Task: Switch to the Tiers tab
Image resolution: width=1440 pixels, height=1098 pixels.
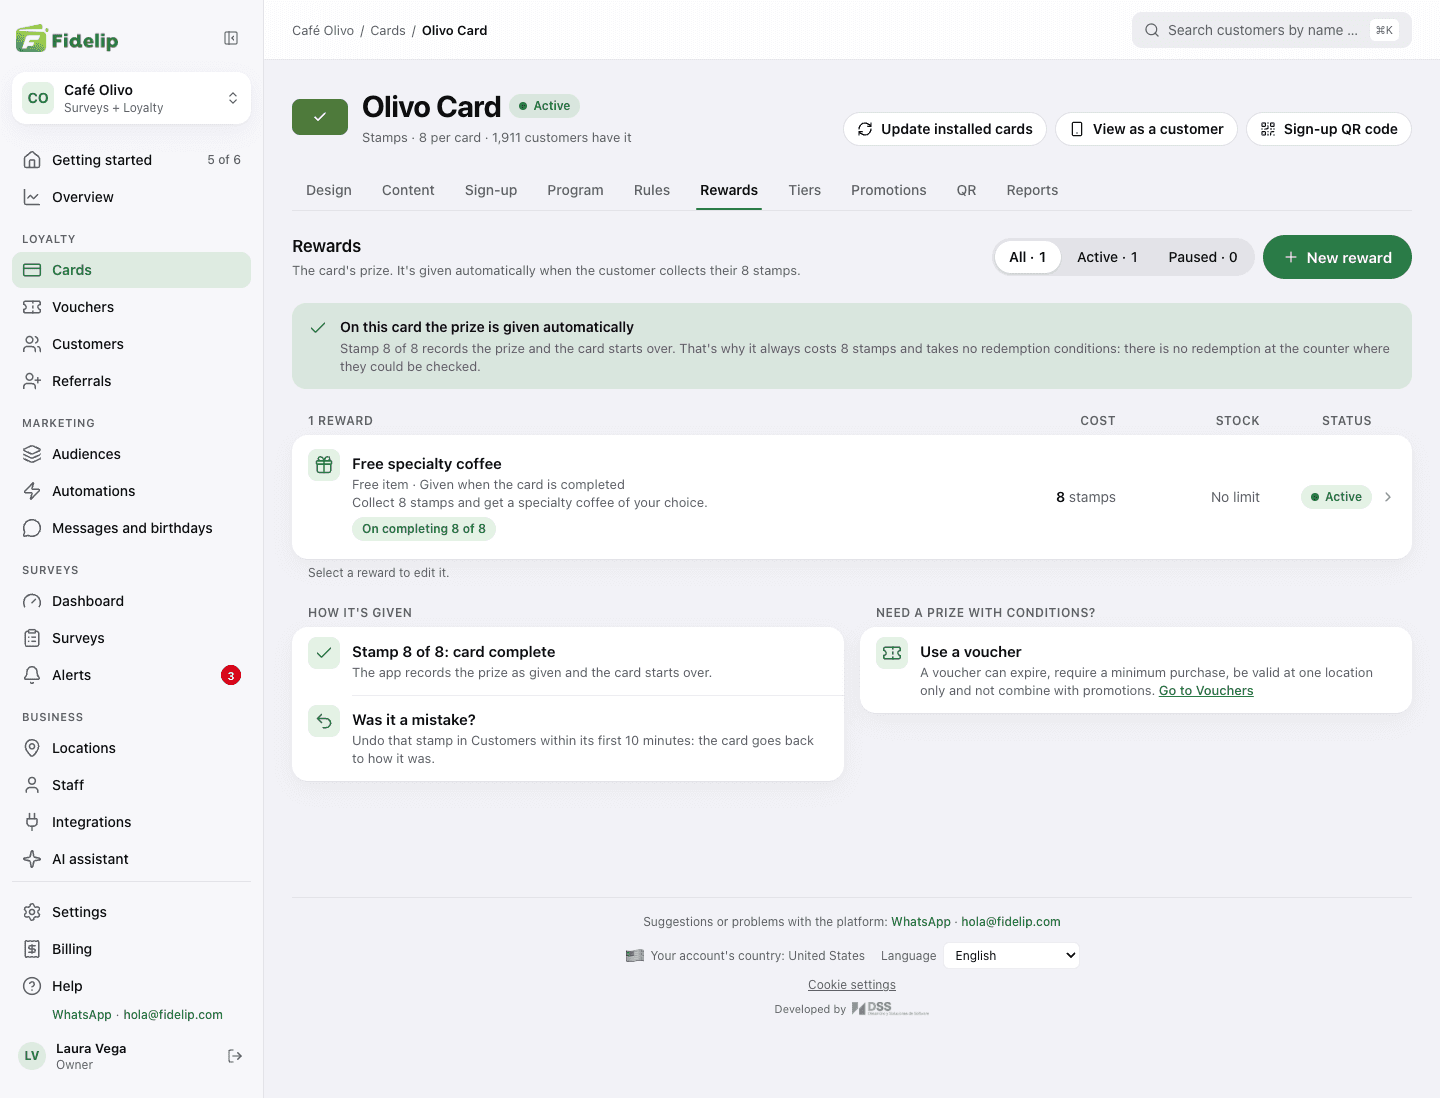Action: pos(804,190)
